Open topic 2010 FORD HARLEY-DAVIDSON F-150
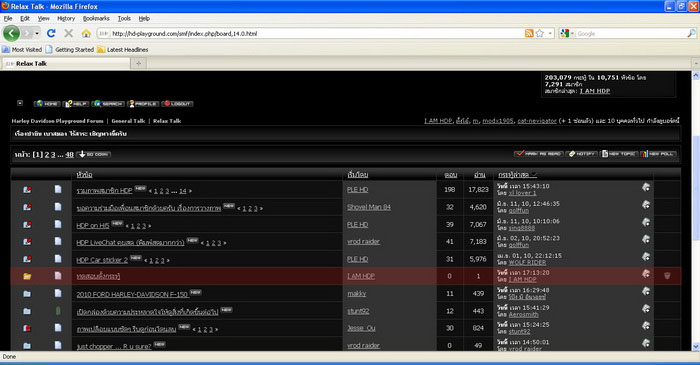The height and width of the screenshot is (365, 700). (132, 294)
